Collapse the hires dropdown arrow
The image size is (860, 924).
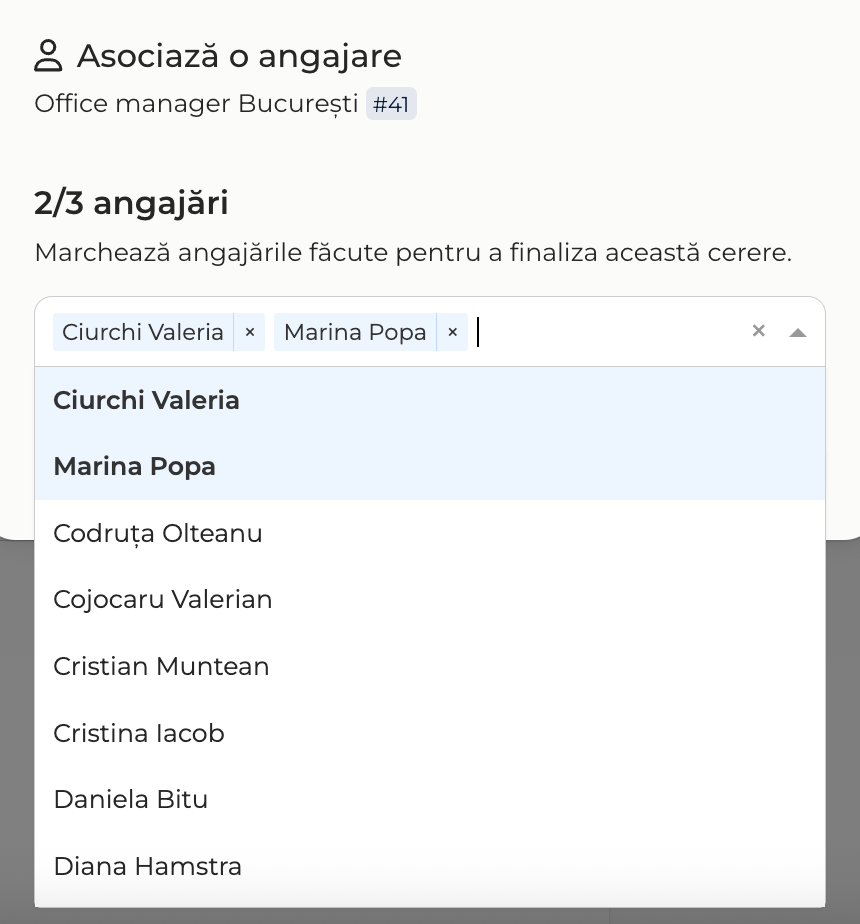(x=798, y=332)
